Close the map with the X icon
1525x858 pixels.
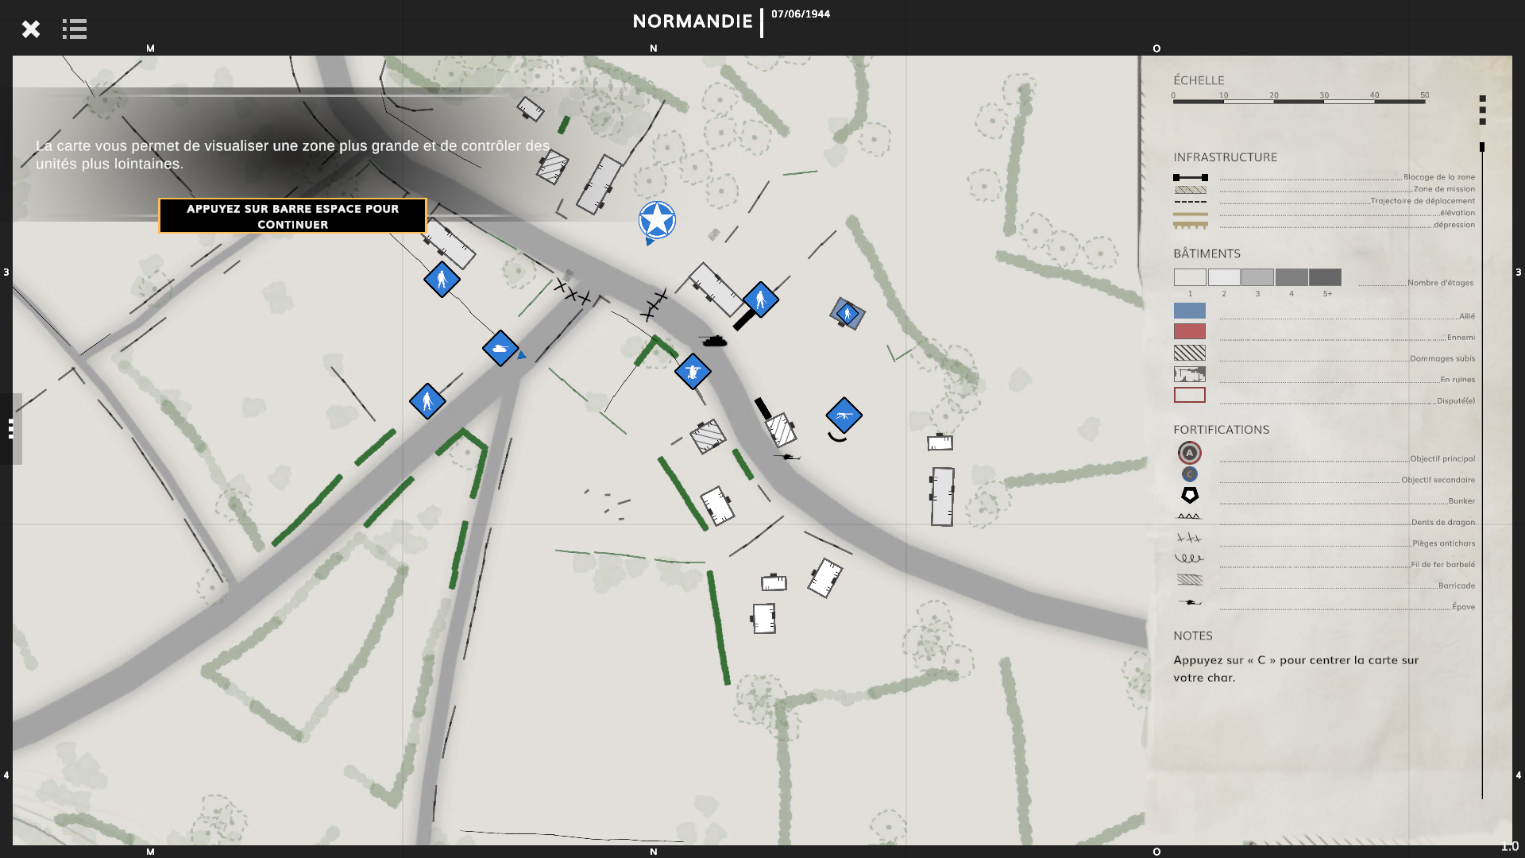pyautogui.click(x=31, y=29)
